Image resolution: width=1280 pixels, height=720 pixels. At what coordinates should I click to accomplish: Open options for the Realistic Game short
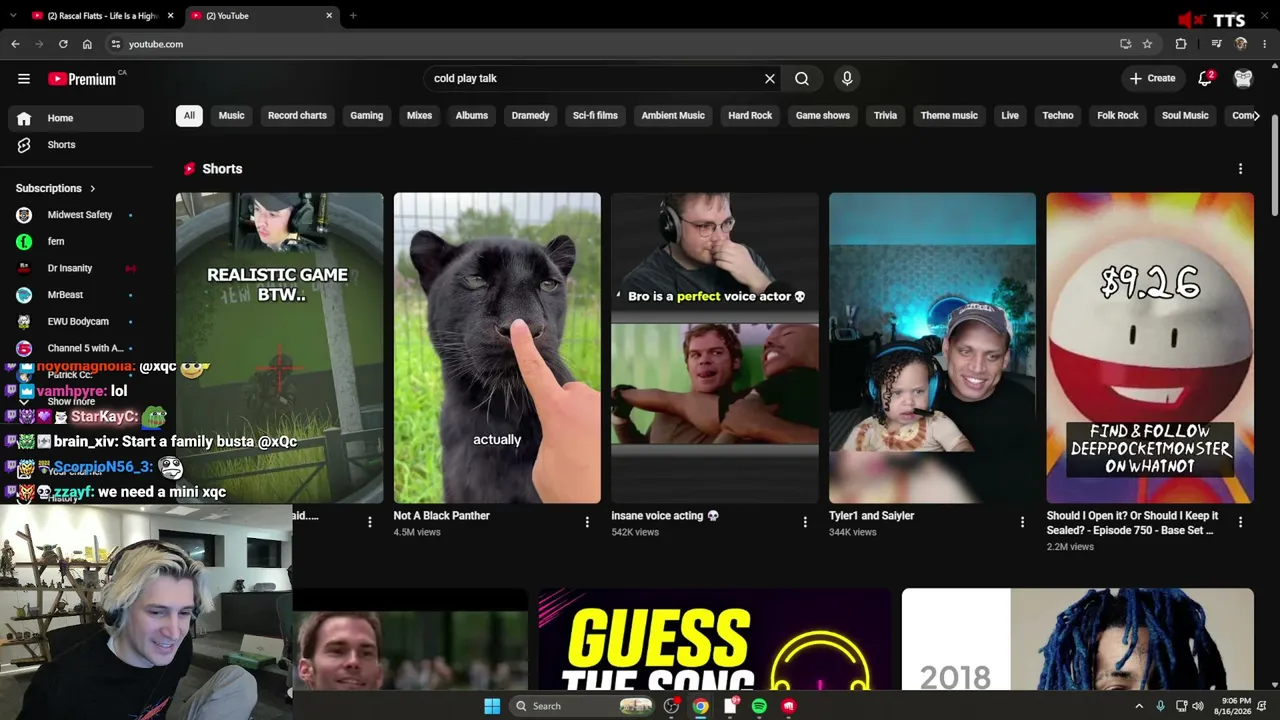370,522
